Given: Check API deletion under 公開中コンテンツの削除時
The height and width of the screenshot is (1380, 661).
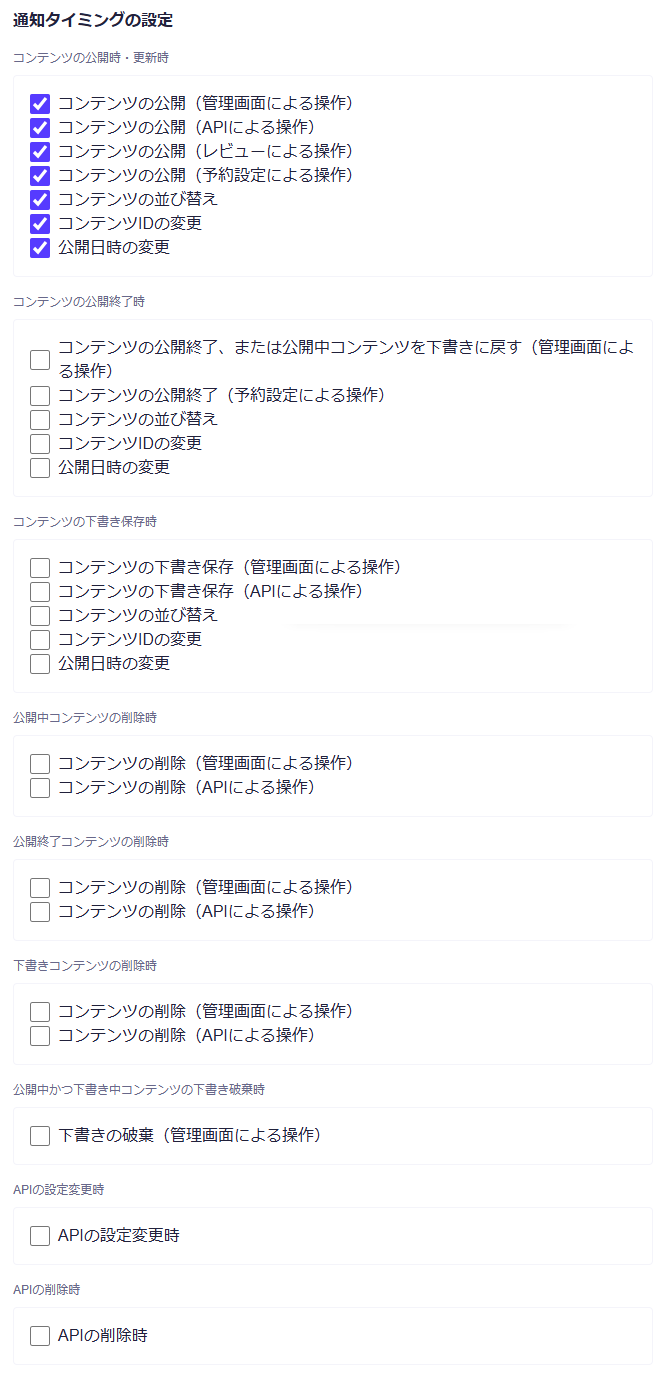Looking at the screenshot, I should [40, 787].
